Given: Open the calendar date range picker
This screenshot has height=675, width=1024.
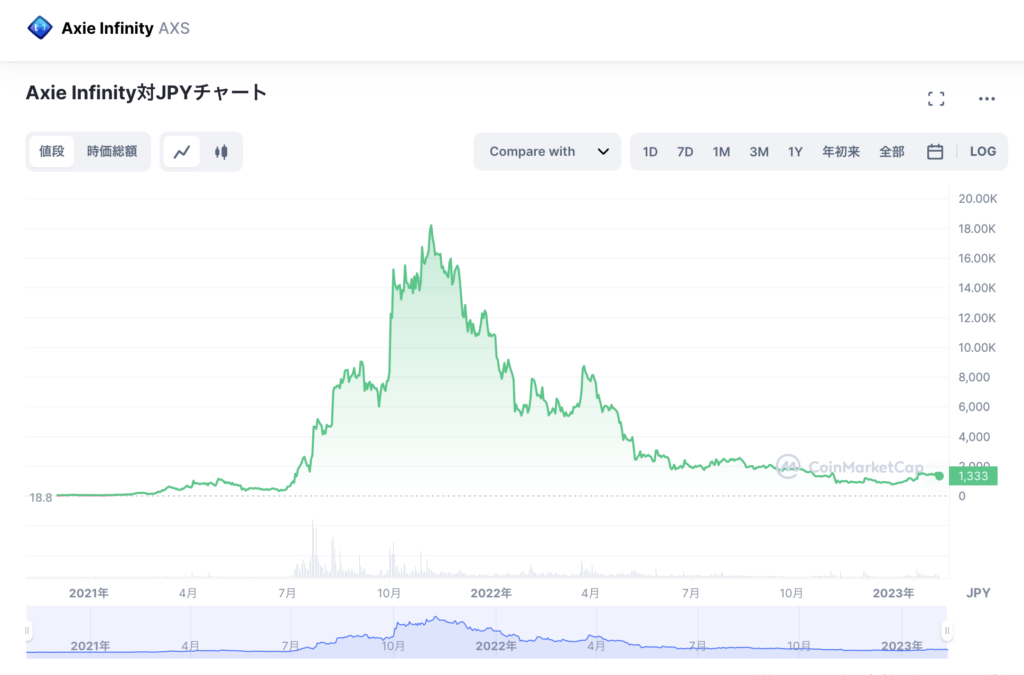Looking at the screenshot, I should 935,152.
